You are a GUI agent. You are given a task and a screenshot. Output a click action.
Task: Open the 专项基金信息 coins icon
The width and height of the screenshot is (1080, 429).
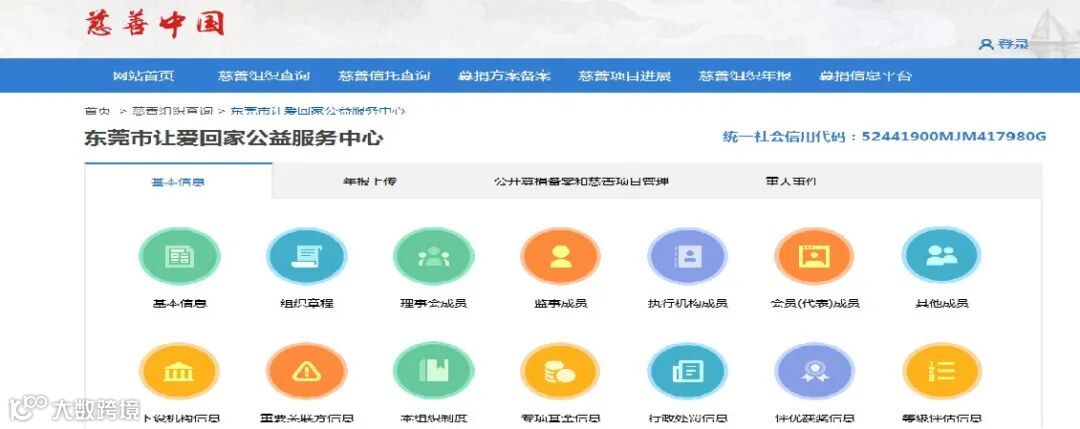coord(560,371)
